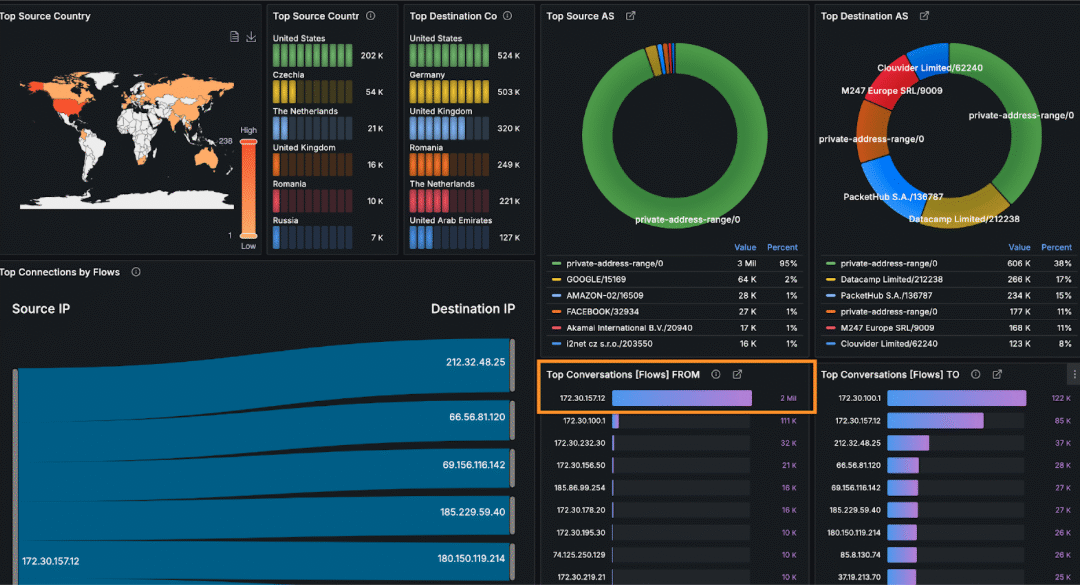The image size is (1080, 585).
Task: Sort Destination AS legend by Value column
Action: coord(1019,247)
